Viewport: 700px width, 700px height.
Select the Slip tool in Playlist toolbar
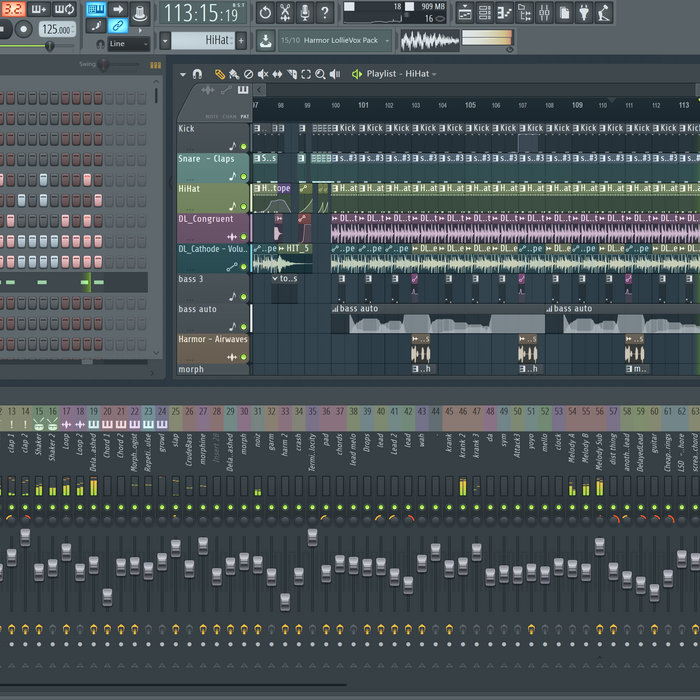[x=277, y=74]
